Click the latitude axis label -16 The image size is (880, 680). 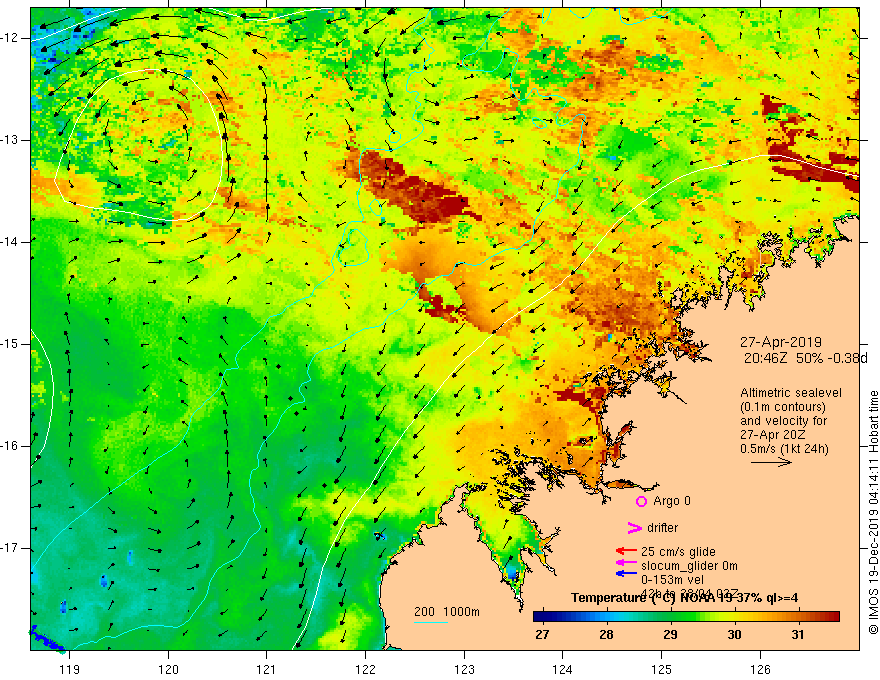(x=11, y=446)
